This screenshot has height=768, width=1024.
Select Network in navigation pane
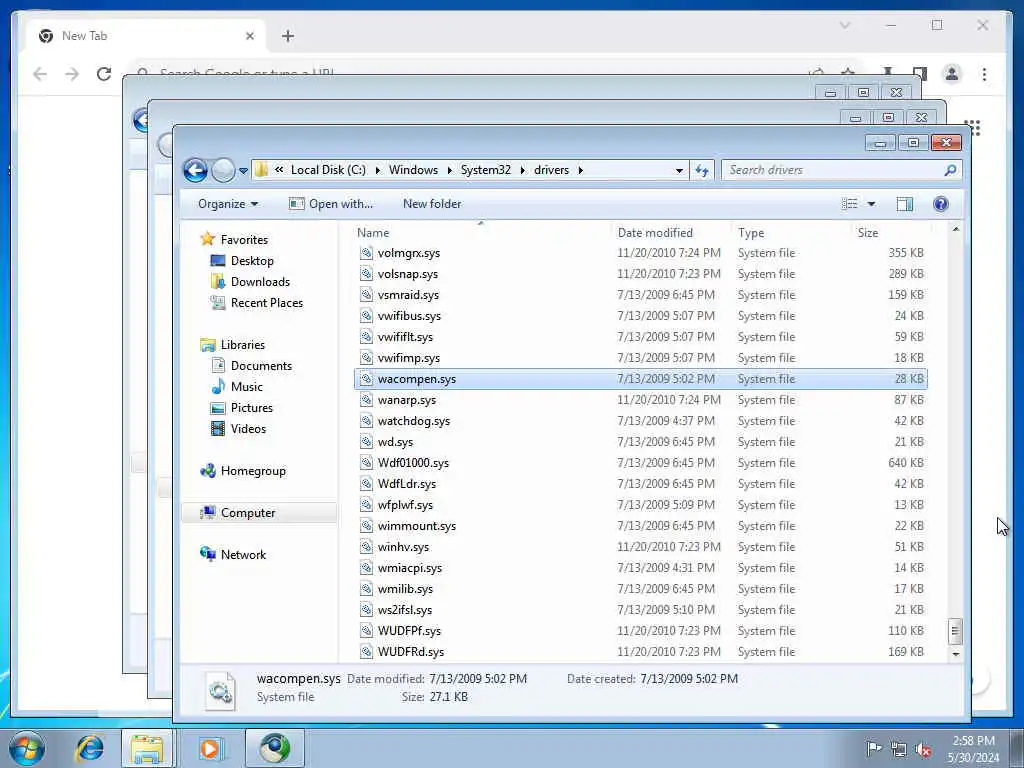tap(243, 554)
